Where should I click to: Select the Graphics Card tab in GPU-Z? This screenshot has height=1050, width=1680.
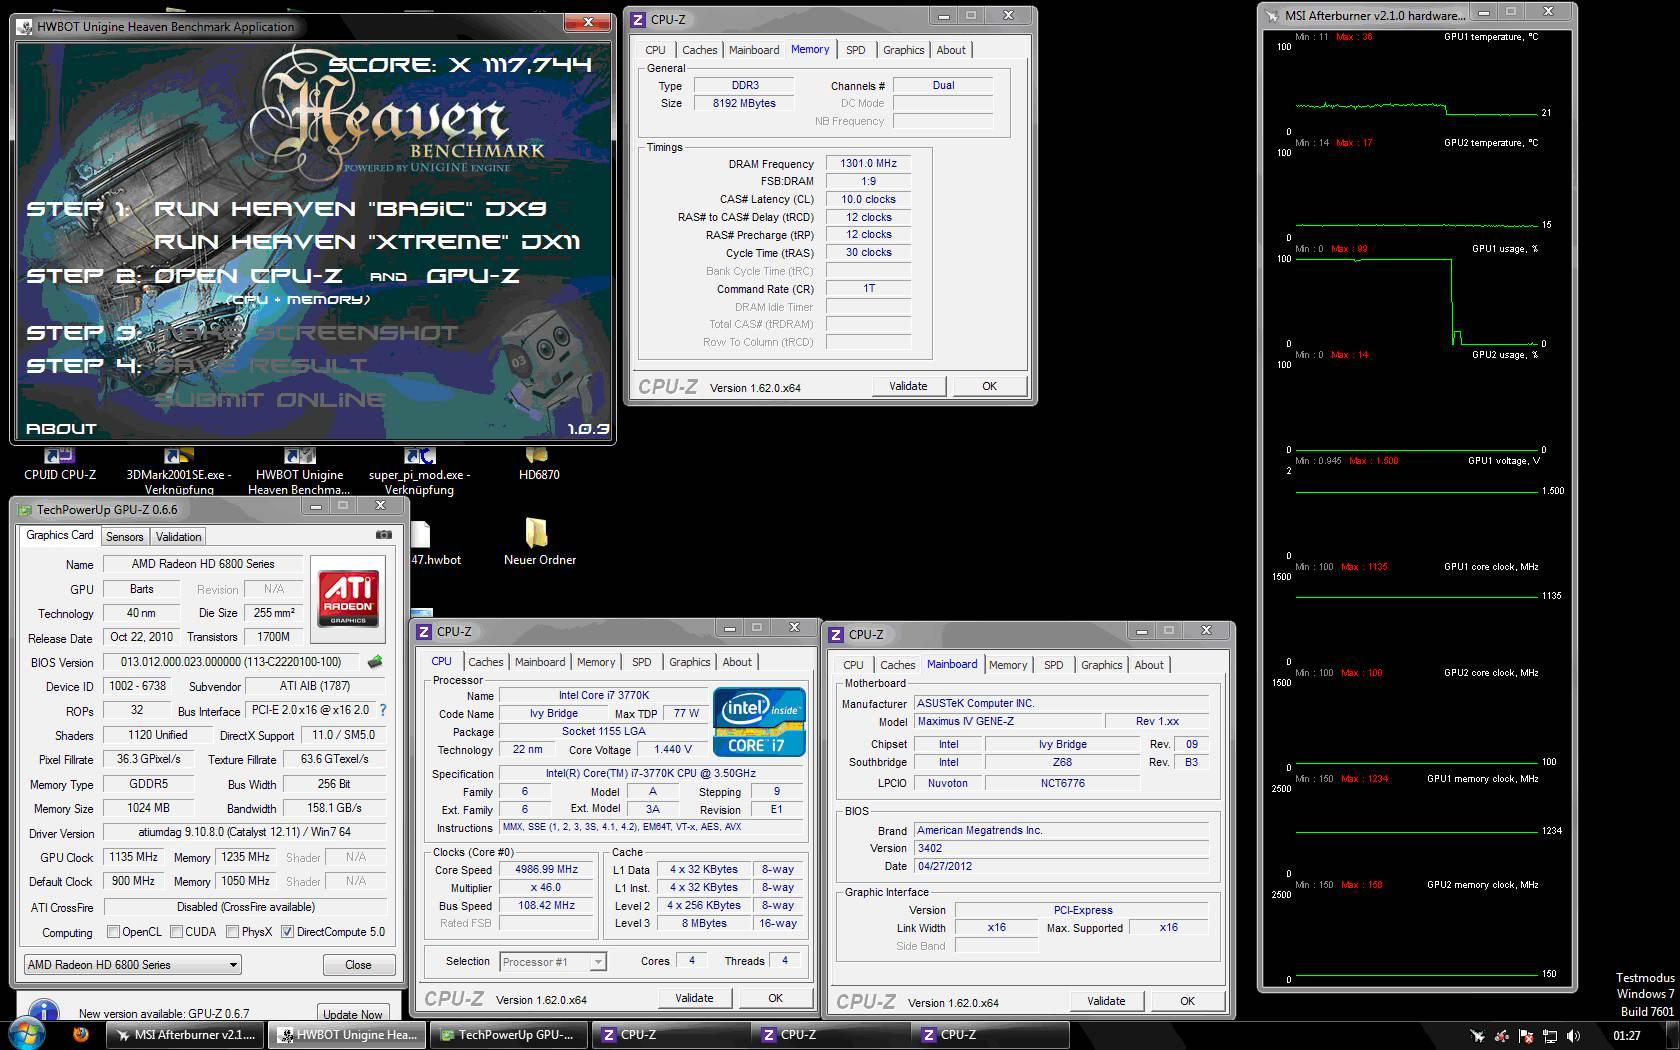tap(60, 535)
